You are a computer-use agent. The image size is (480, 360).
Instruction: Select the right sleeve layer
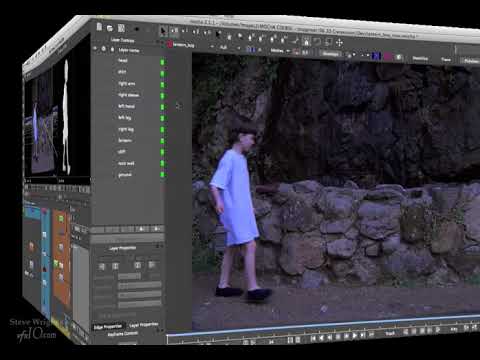[128, 95]
